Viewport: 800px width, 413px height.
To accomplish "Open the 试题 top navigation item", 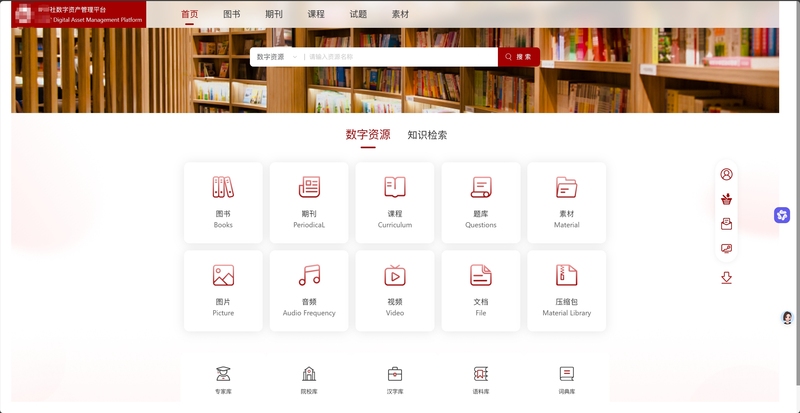I will (x=358, y=14).
